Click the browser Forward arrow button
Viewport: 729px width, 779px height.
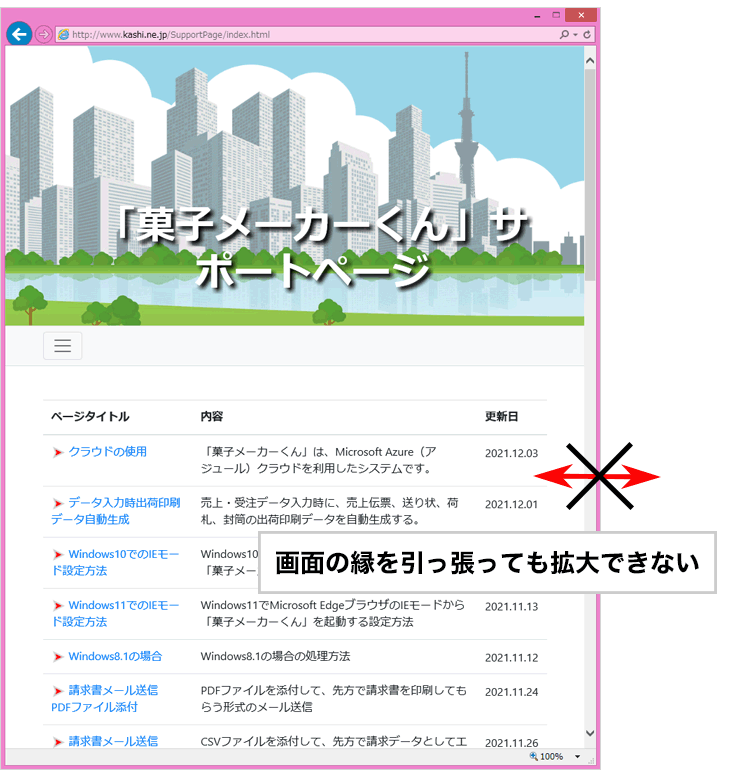[44, 34]
